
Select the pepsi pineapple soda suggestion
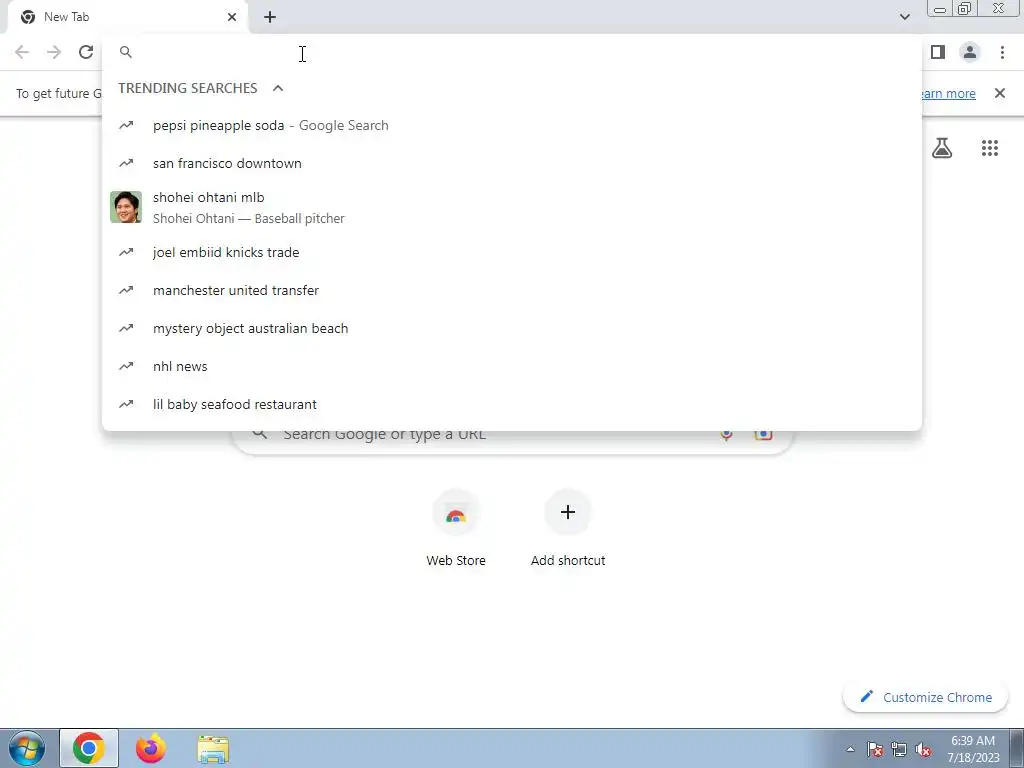click(512, 125)
